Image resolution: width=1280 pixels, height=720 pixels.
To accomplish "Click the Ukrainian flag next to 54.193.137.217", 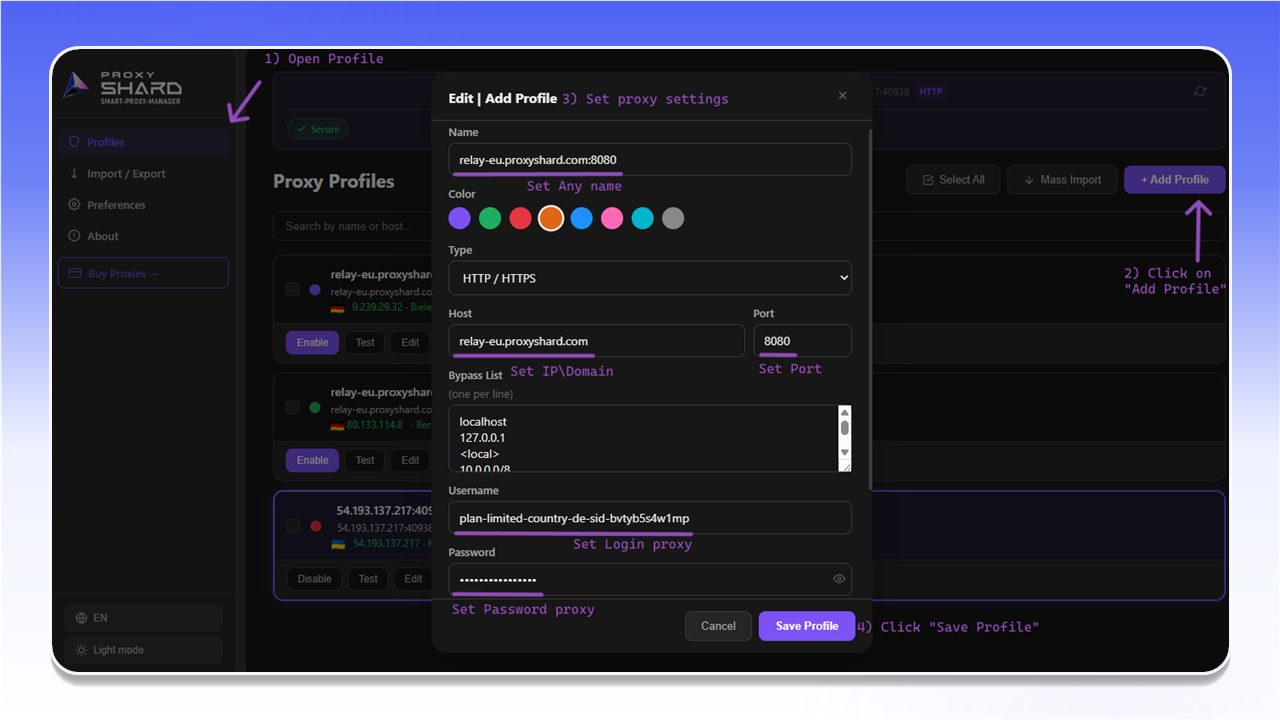I will [x=338, y=544].
